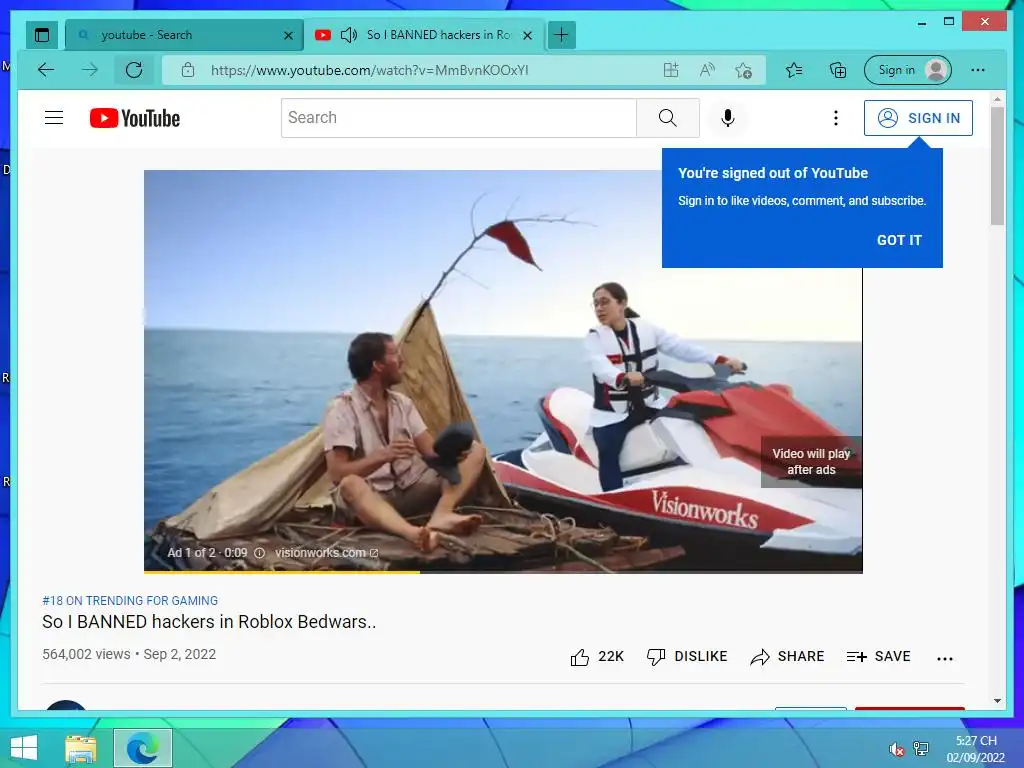Submit search with magnifier button

[667, 118]
